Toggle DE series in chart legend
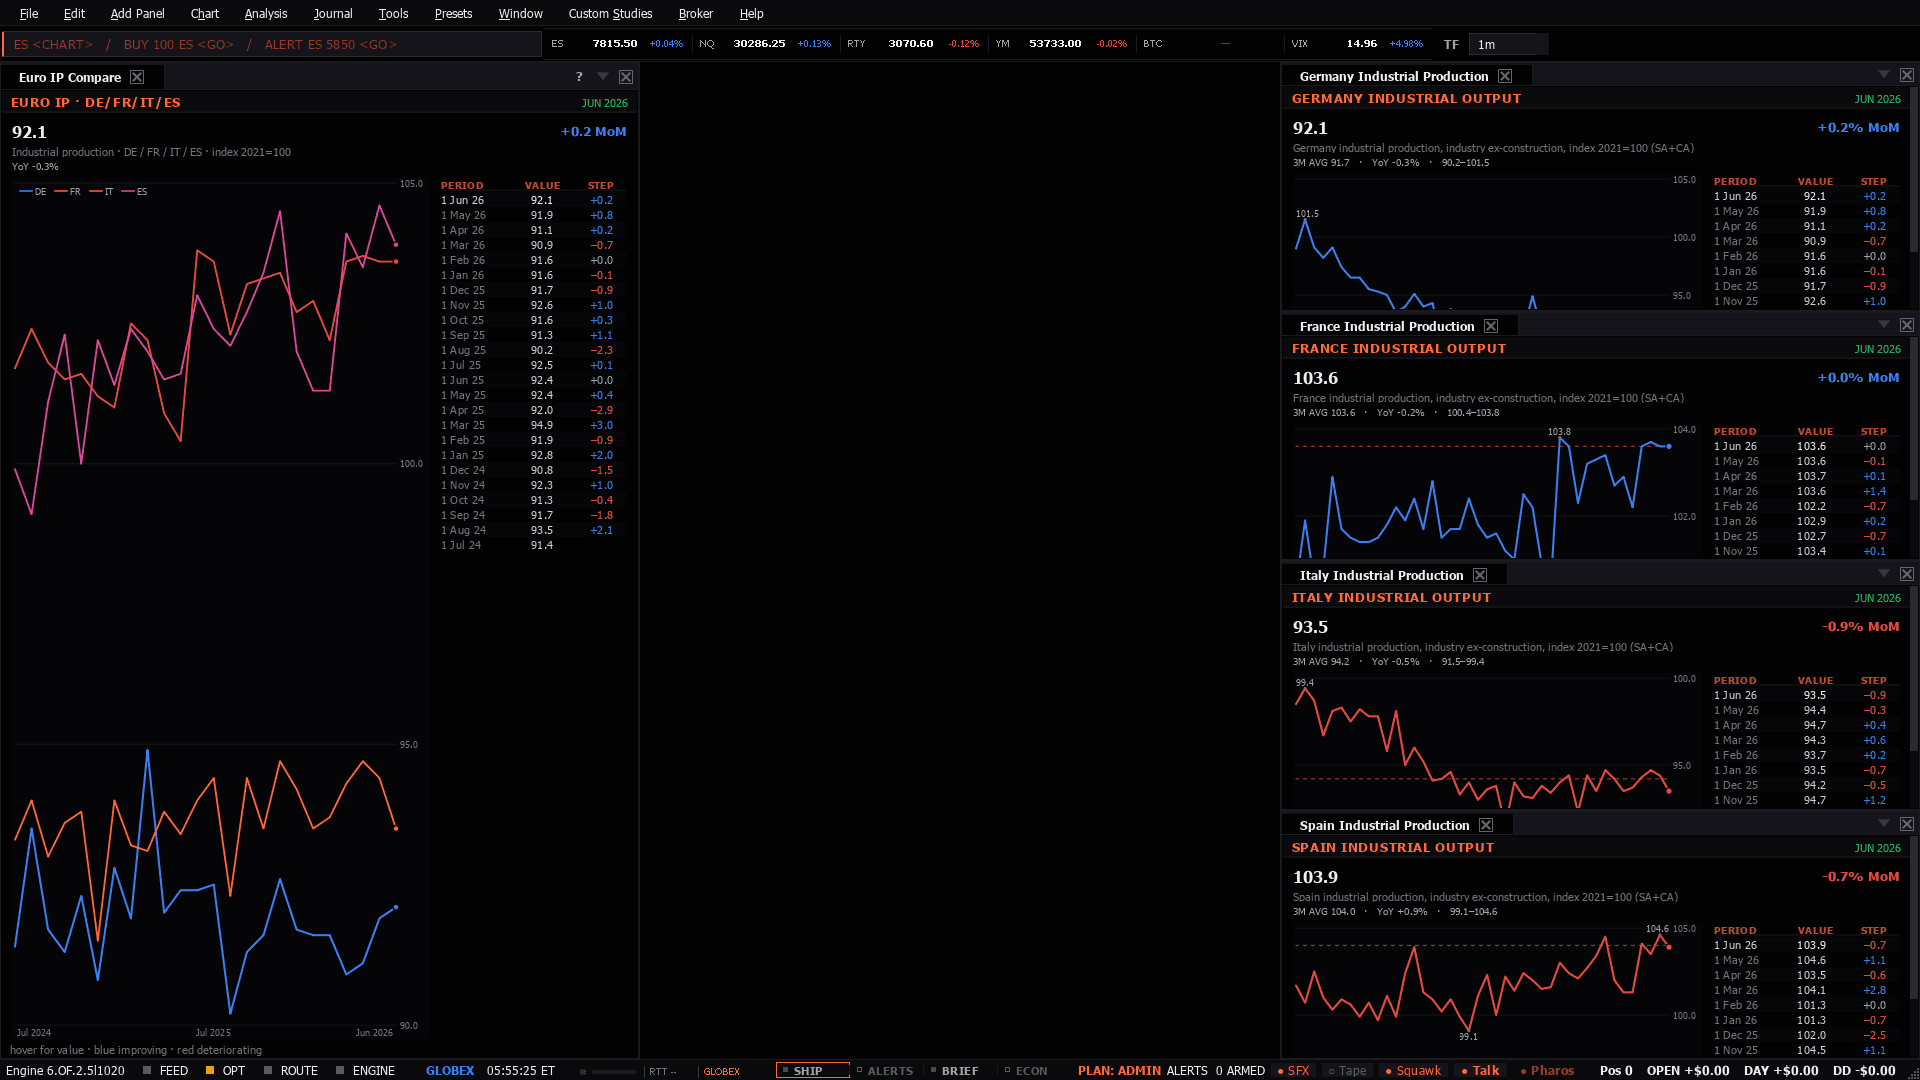The height and width of the screenshot is (1080, 1920). pos(33,191)
